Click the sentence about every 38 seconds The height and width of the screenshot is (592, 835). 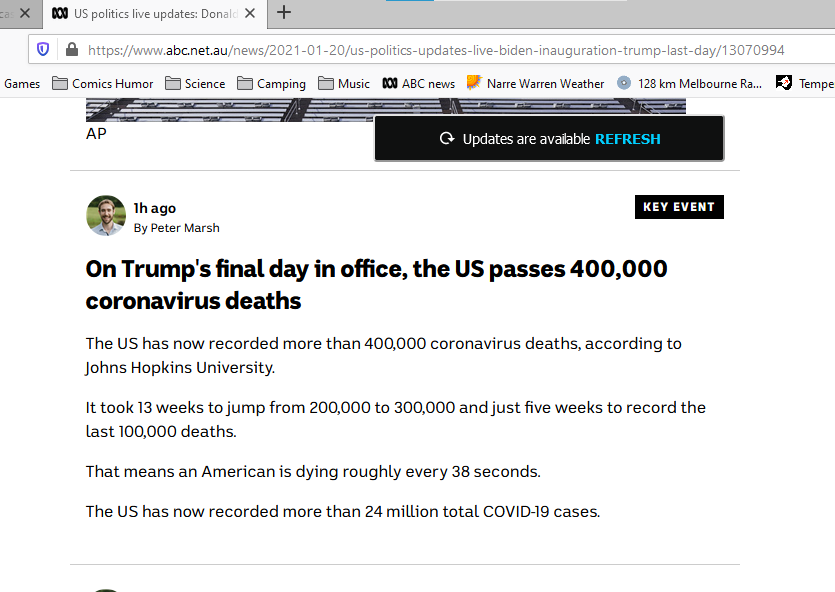click(313, 472)
